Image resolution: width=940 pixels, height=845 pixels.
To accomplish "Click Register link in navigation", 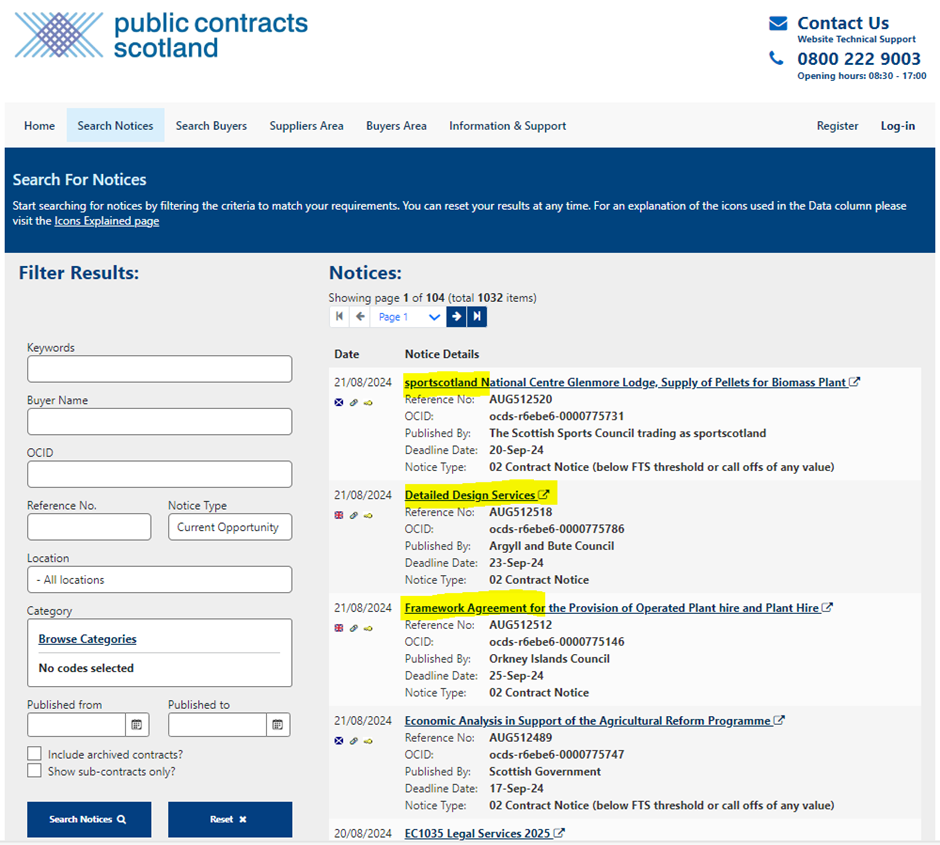I will tap(837, 126).
